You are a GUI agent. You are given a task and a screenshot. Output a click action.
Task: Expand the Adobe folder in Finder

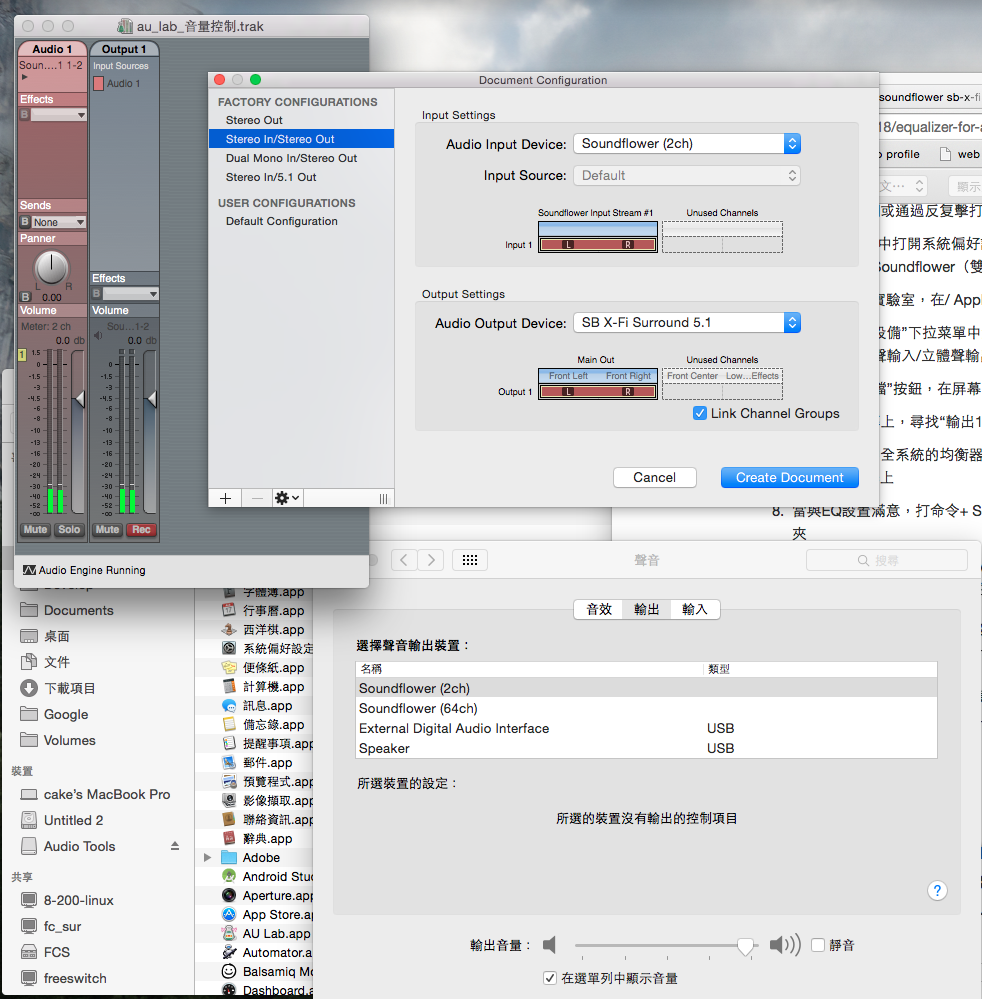[207, 858]
